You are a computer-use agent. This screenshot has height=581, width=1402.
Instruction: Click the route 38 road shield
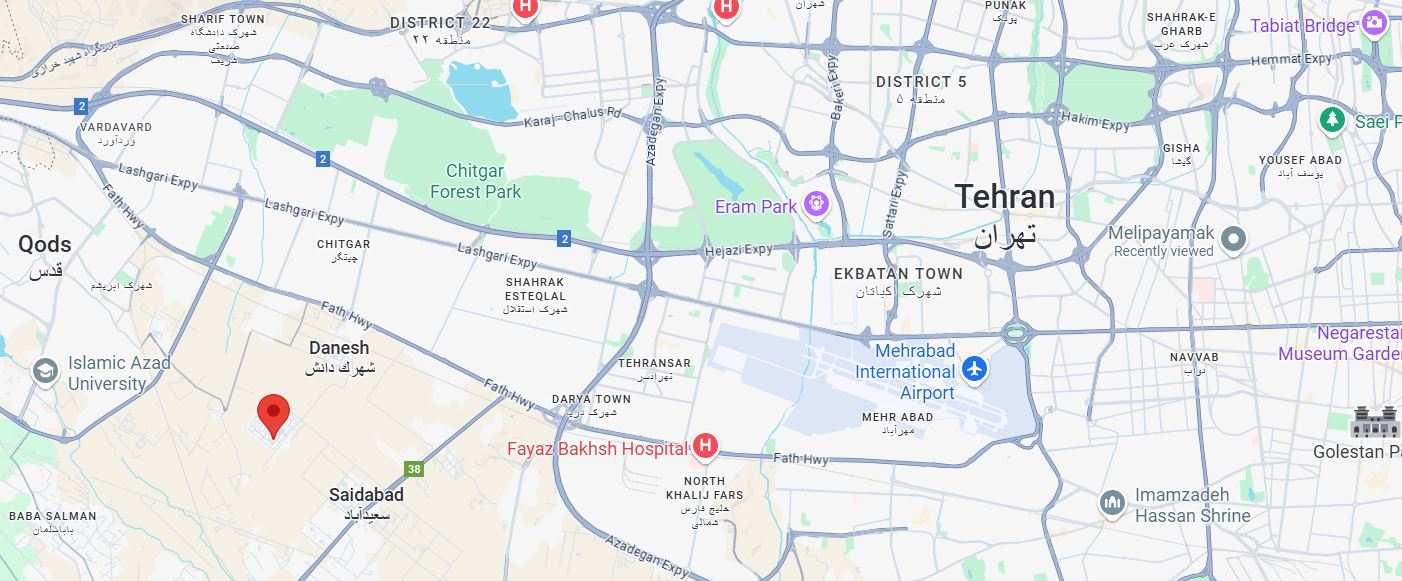[413, 469]
